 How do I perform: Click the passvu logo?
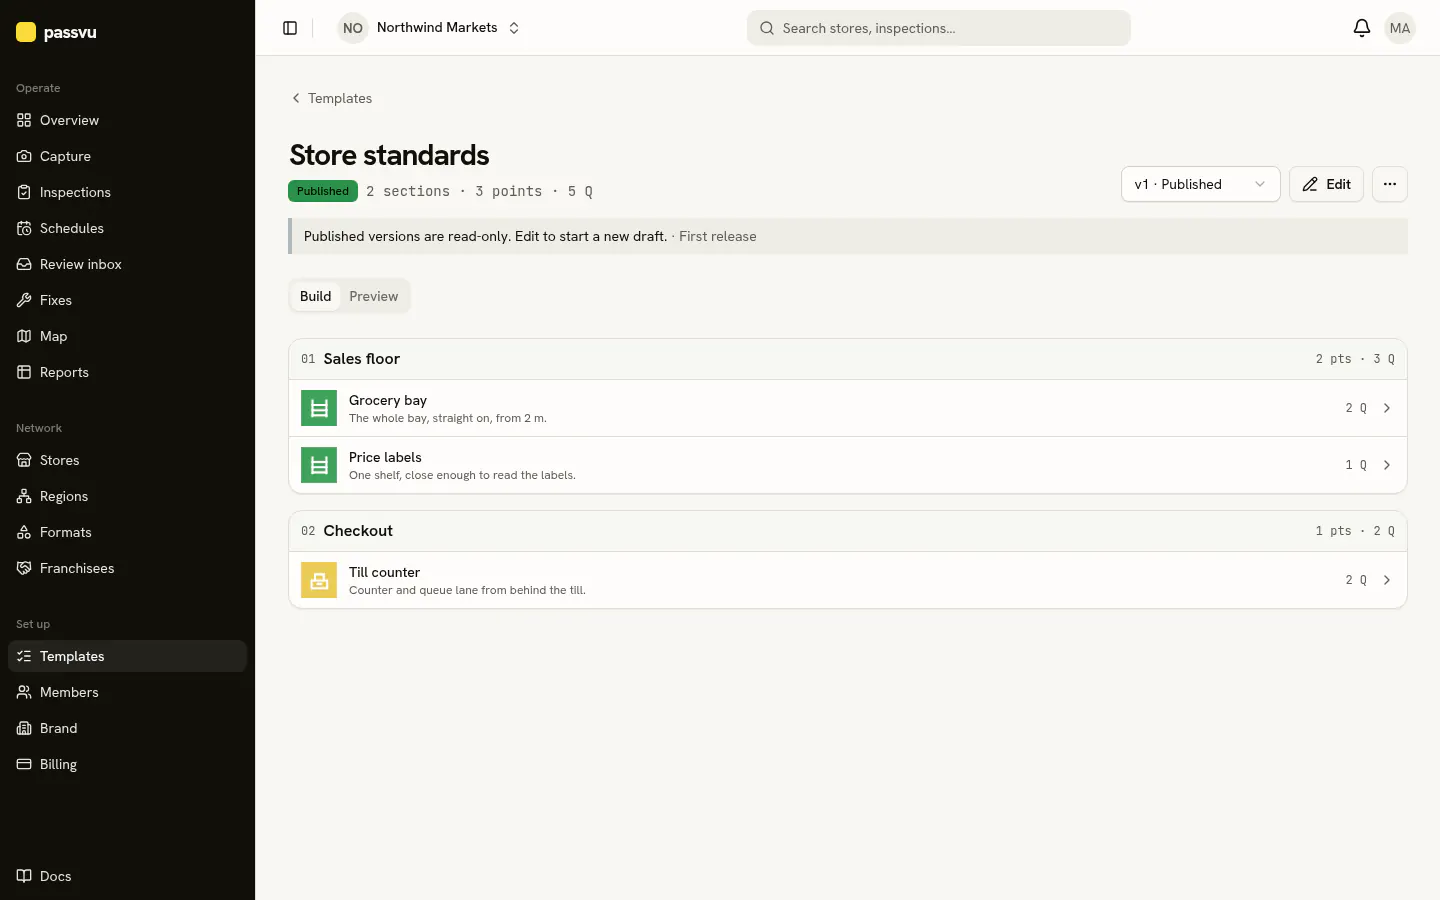click(x=56, y=32)
